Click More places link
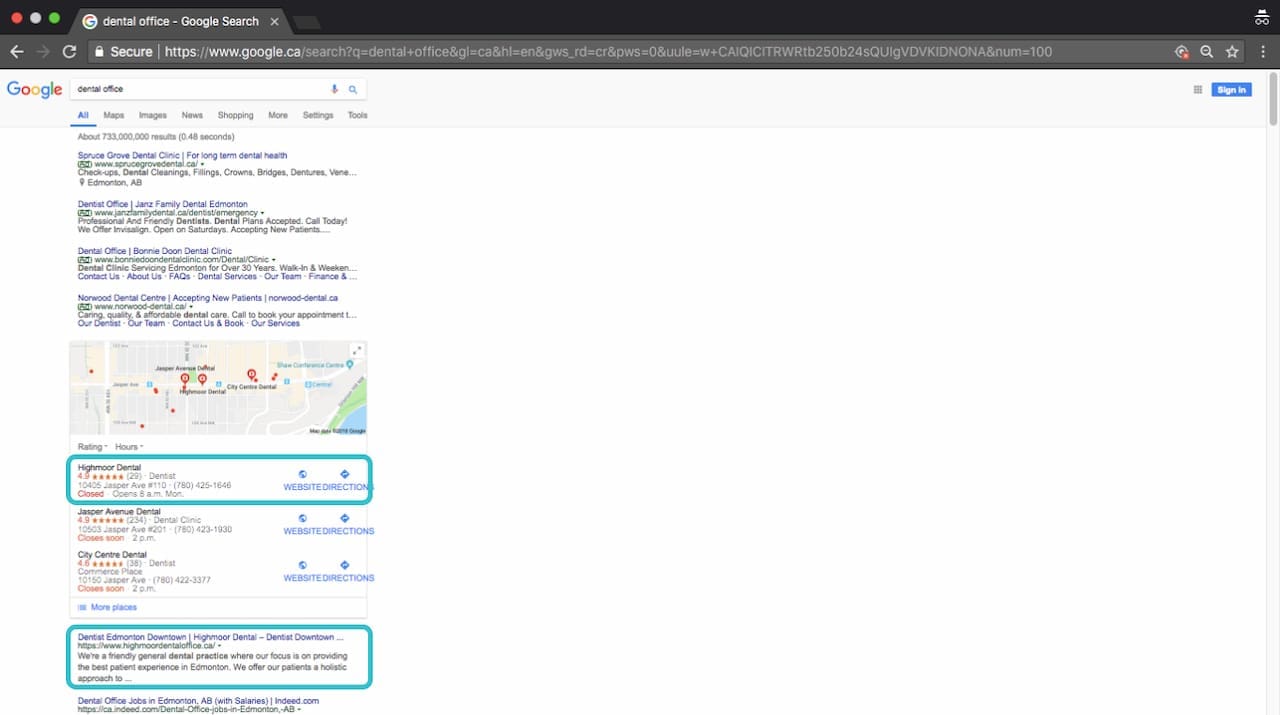Viewport: 1280px width, 715px height. pos(113,607)
